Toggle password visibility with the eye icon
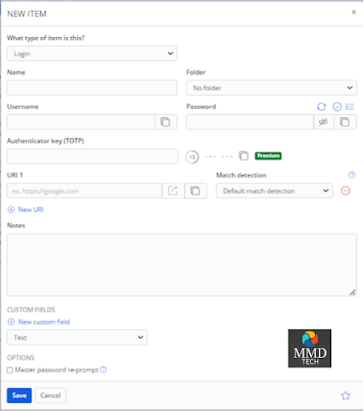 [x=323, y=122]
